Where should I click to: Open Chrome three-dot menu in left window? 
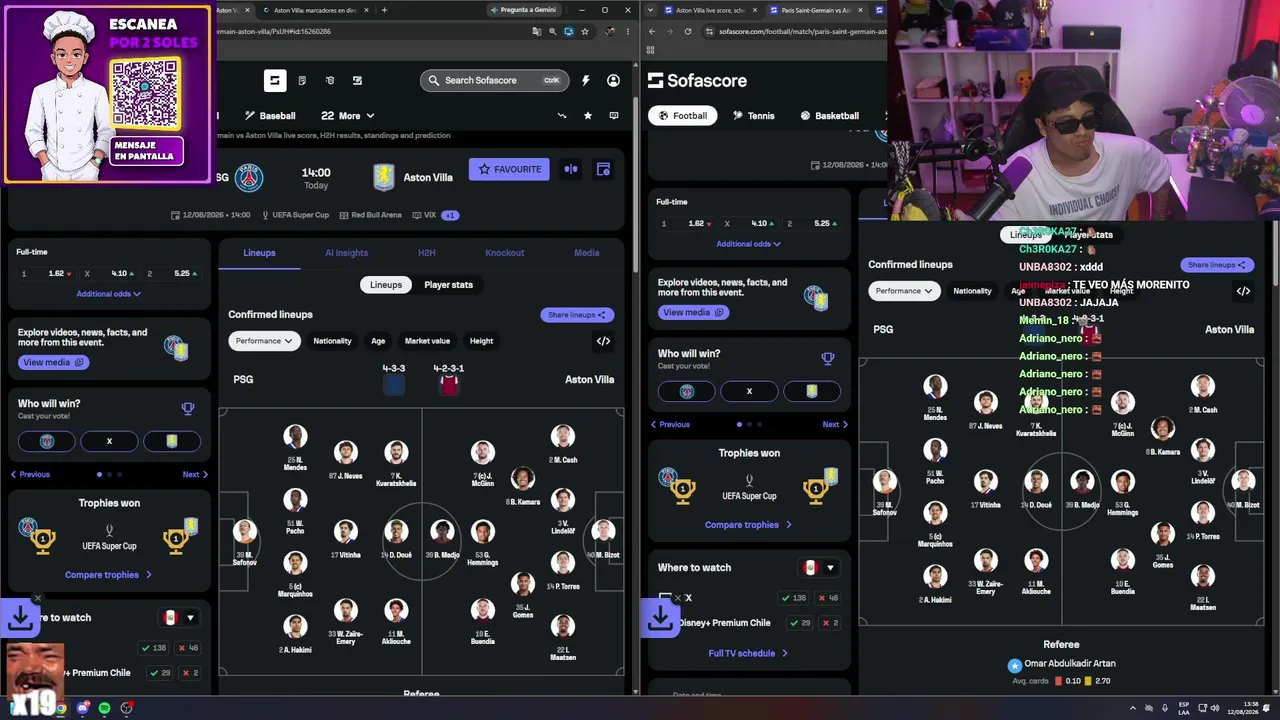point(628,31)
